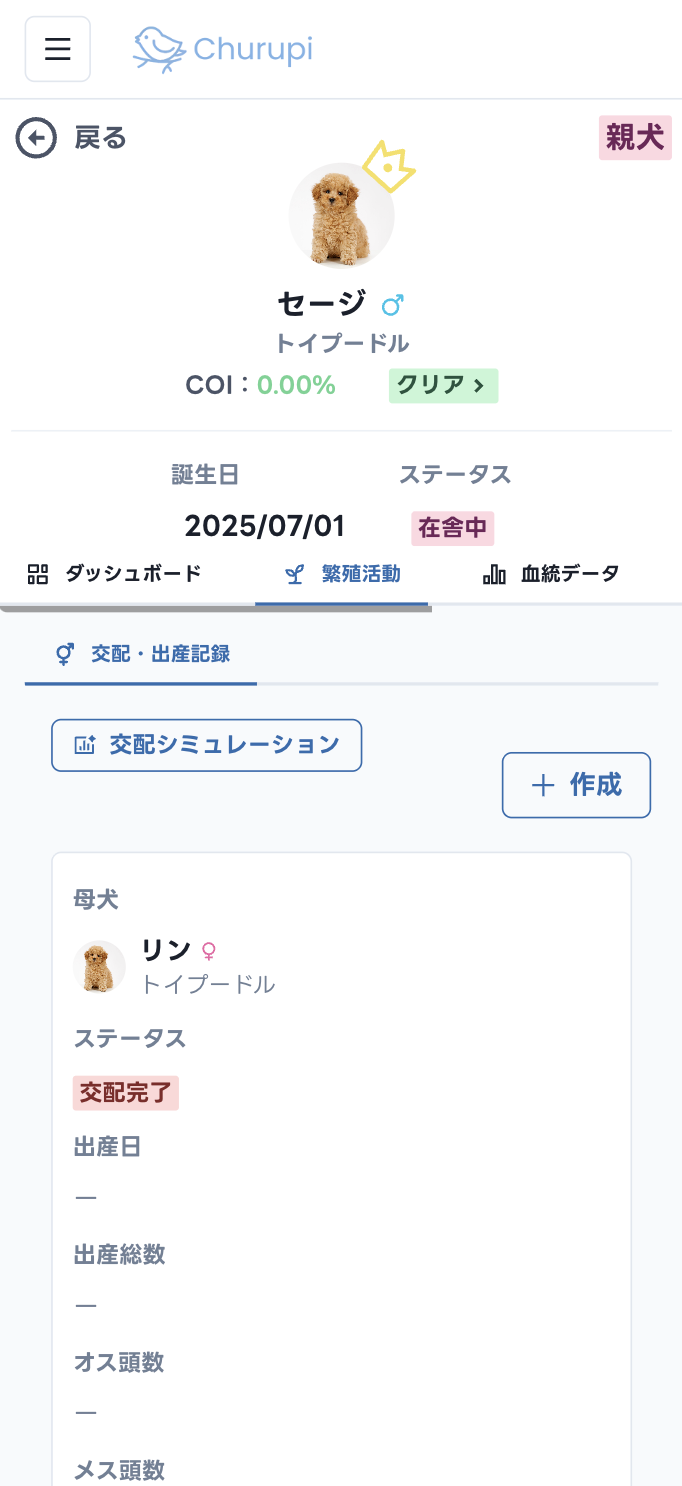
Task: Click the 血統データ bar chart icon
Action: (x=494, y=573)
